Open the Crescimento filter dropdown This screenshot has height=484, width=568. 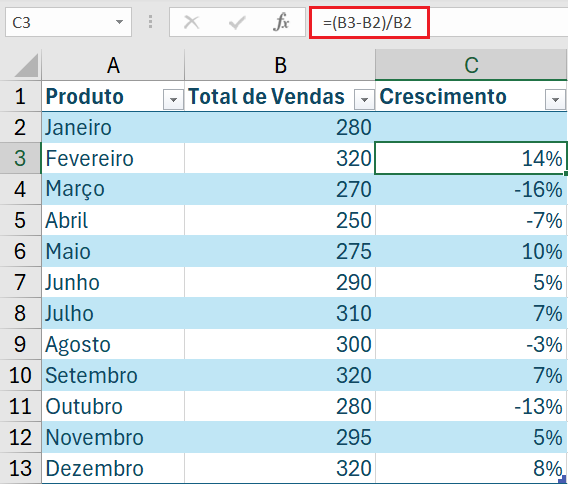pyautogui.click(x=555, y=99)
